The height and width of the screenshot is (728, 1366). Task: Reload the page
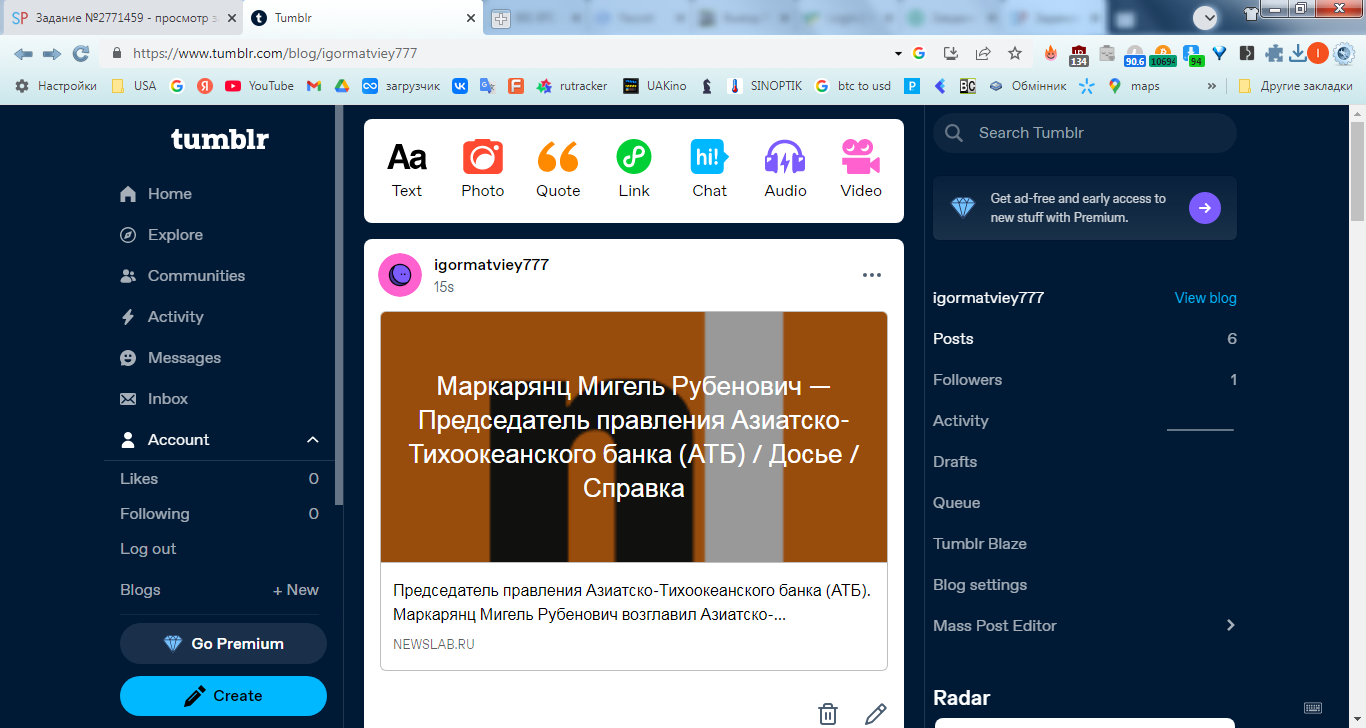point(81,53)
